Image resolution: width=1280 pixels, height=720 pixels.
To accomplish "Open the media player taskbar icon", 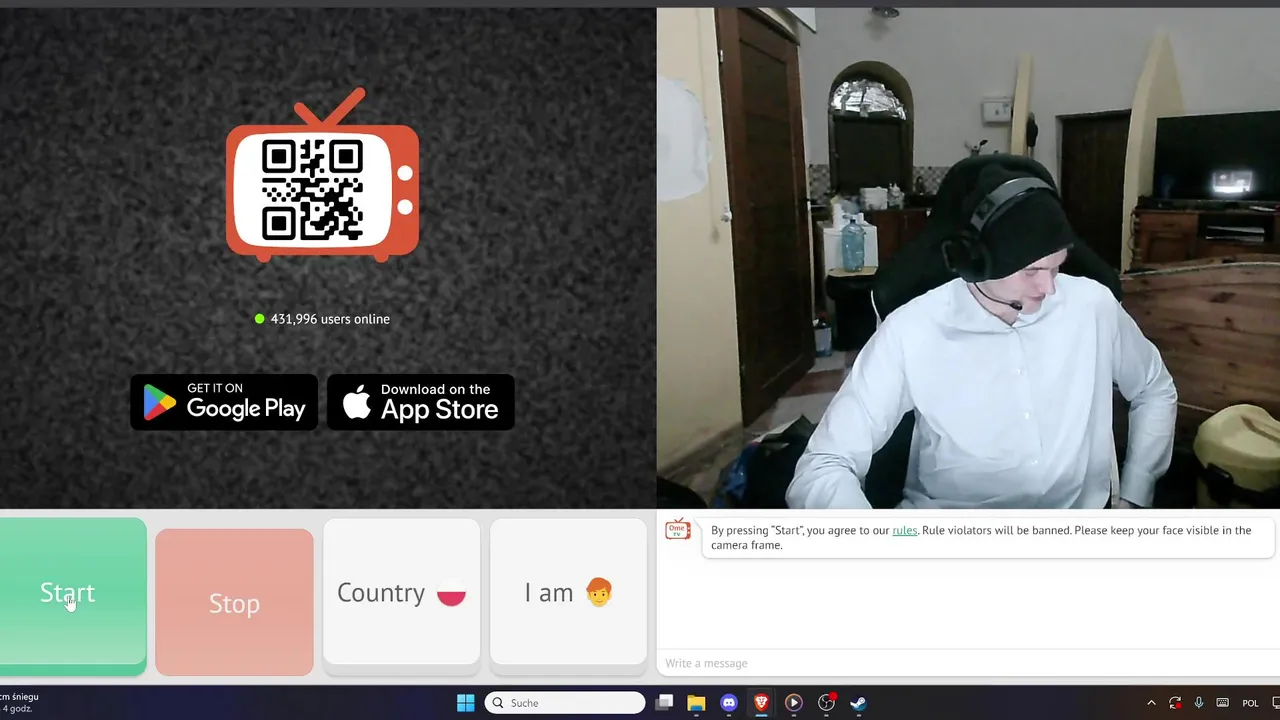I will [794, 703].
